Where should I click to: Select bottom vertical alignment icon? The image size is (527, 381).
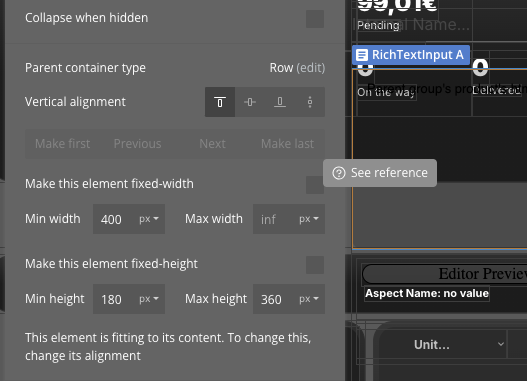280,102
